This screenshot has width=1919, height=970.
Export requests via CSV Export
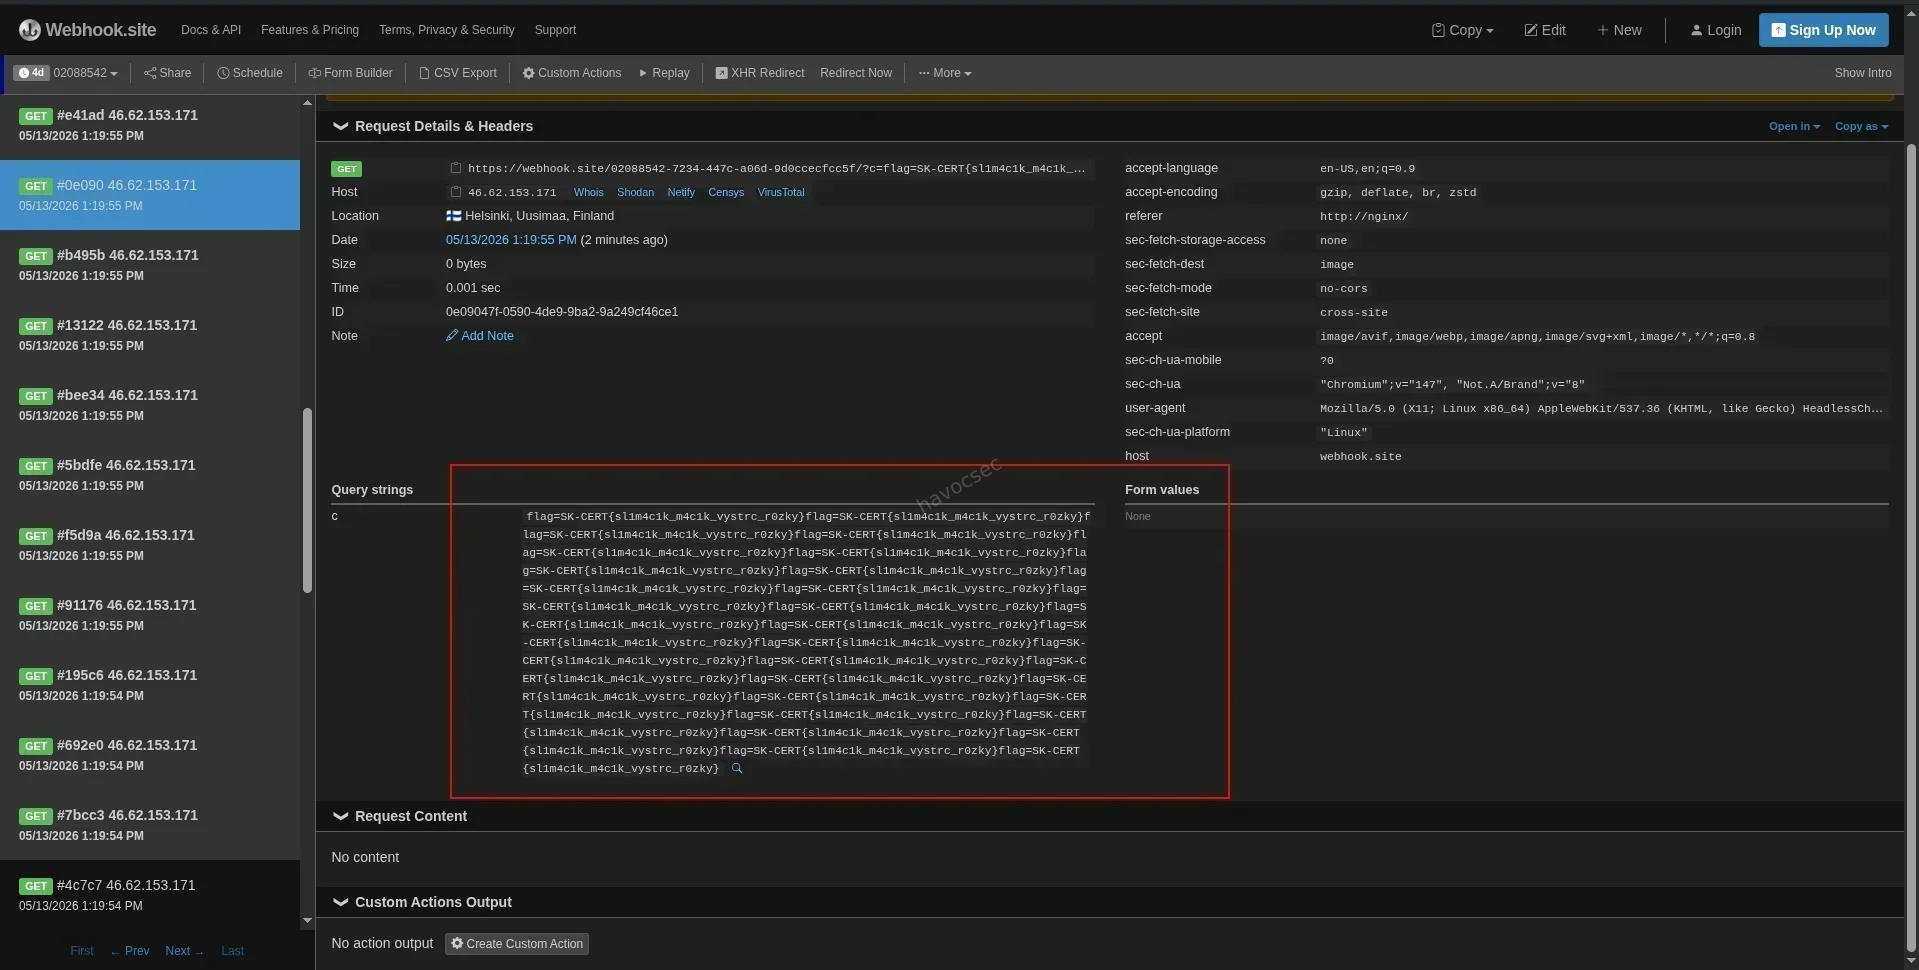[x=458, y=73]
